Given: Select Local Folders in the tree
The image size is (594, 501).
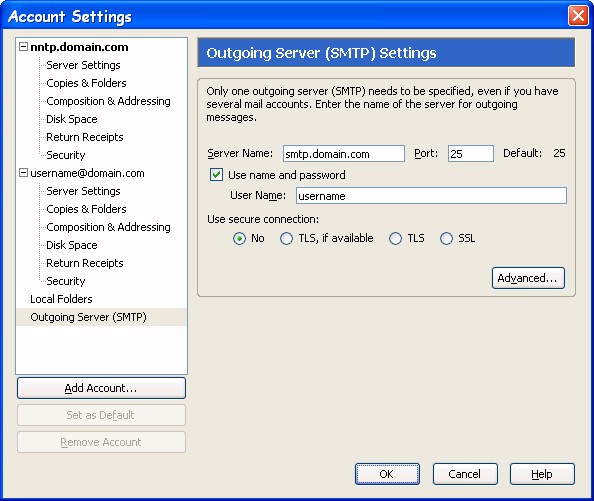Looking at the screenshot, I should click(x=61, y=299).
